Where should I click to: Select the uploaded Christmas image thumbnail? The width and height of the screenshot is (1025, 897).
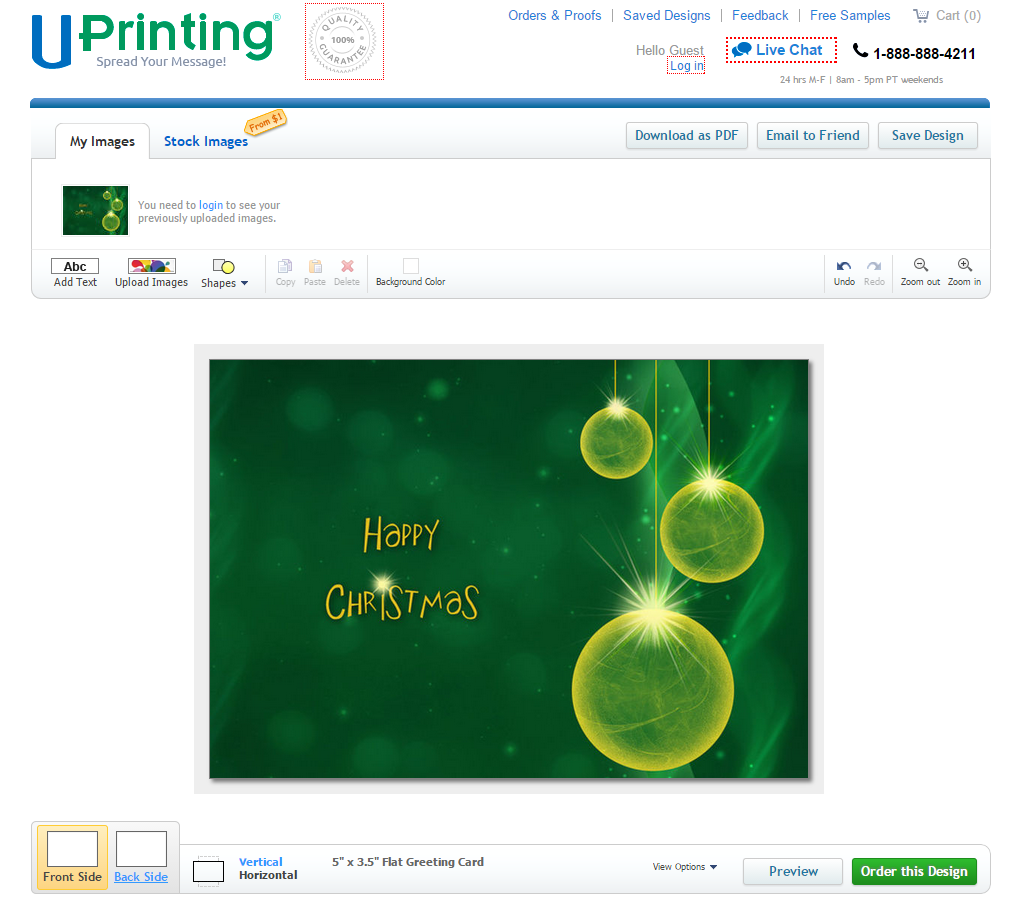tap(95, 211)
